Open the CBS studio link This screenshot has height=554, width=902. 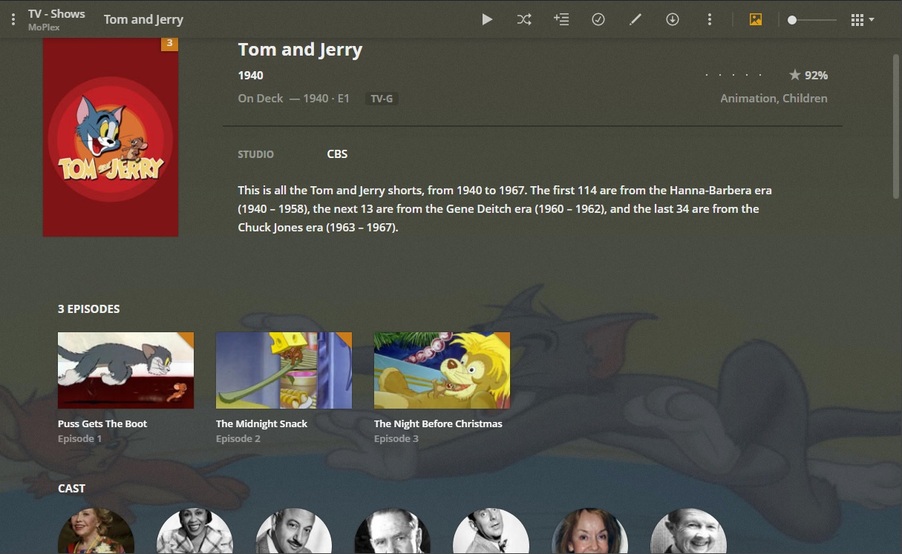coord(337,154)
